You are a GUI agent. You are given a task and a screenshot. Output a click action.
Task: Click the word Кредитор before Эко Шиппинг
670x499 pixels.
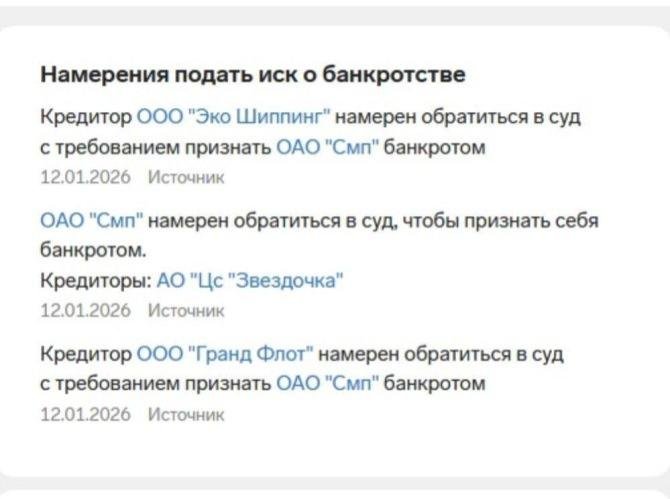tap(86, 117)
